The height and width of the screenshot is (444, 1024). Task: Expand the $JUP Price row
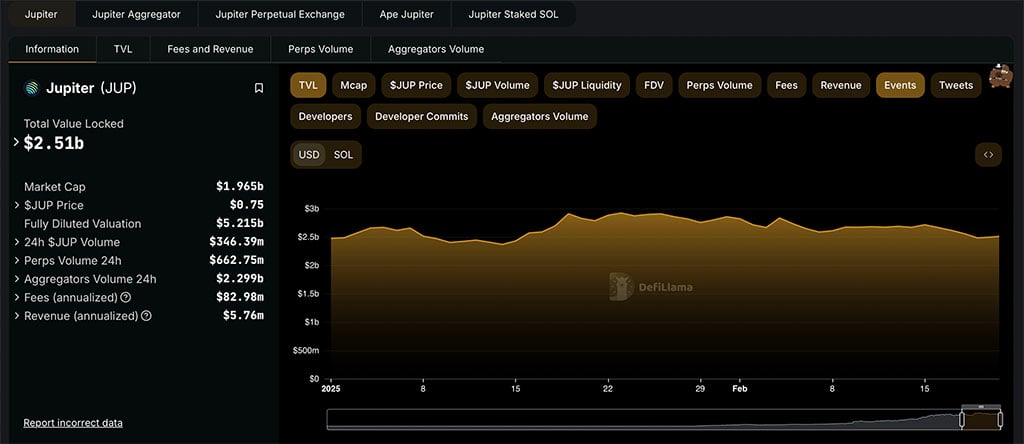click(16, 205)
